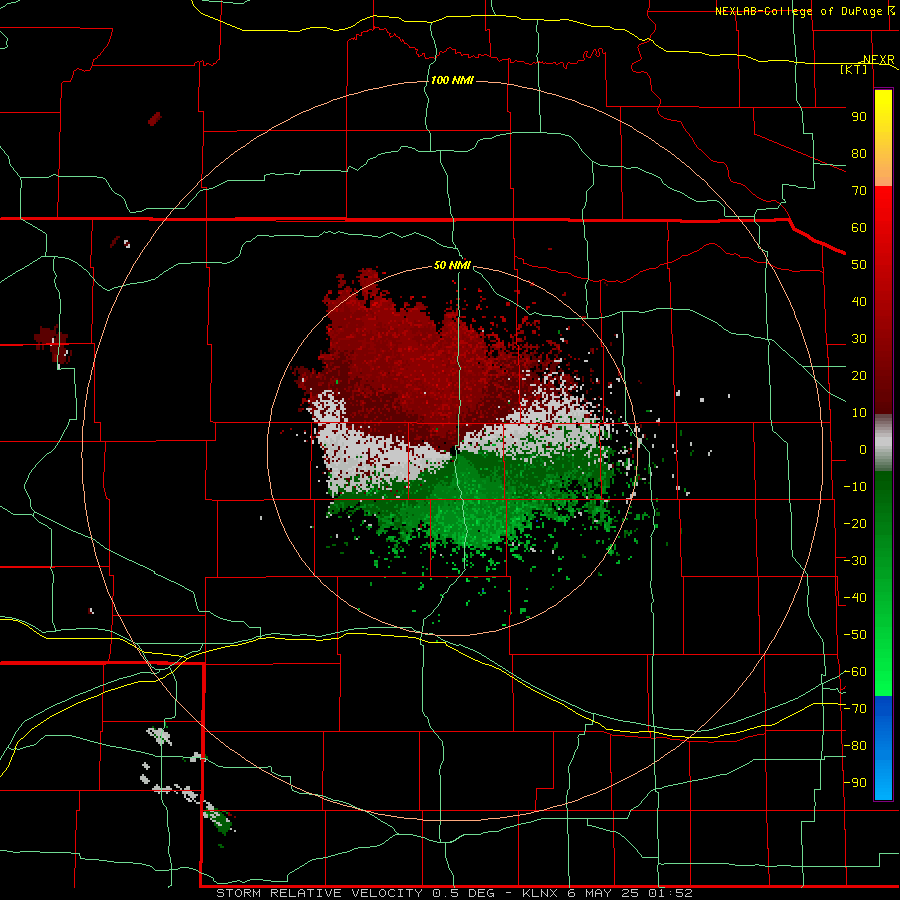Click the 10 value on the velocity scale
900x900 pixels.
[859, 413]
